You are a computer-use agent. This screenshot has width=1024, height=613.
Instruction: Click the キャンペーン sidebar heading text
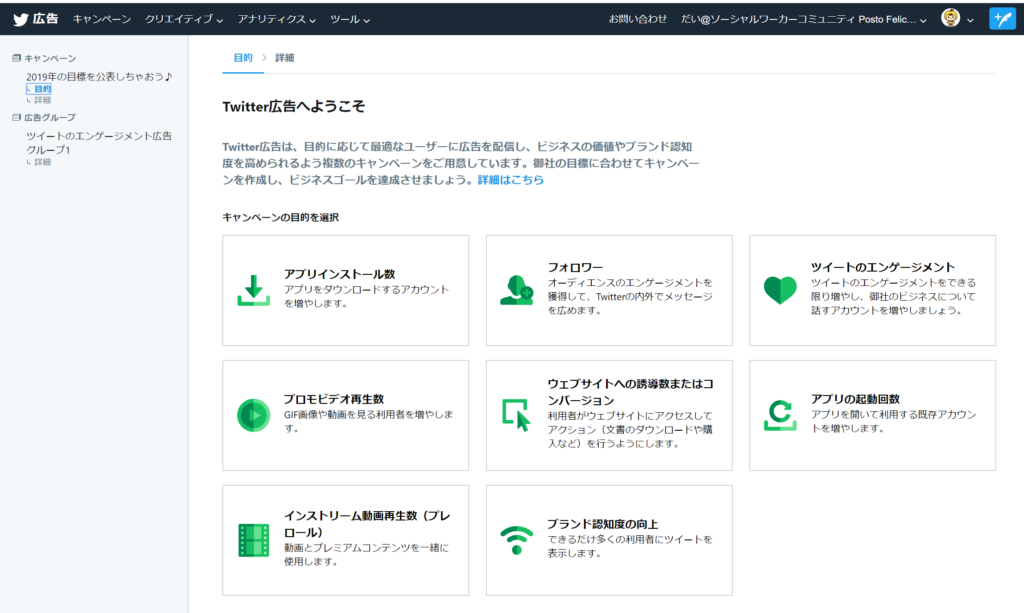[x=50, y=58]
